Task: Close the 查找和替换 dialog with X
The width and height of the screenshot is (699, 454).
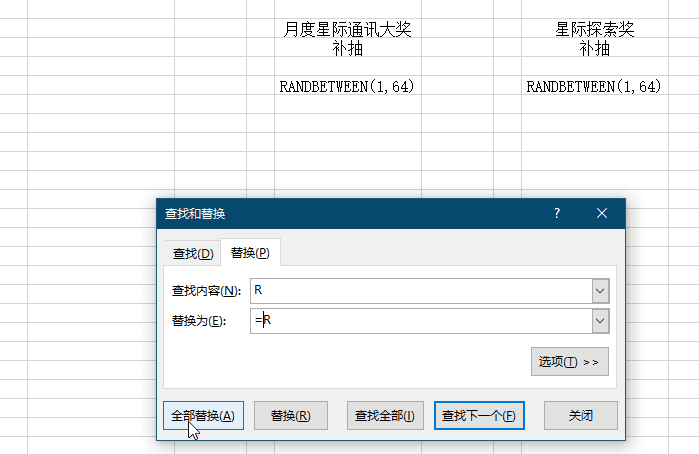Action: (x=602, y=213)
